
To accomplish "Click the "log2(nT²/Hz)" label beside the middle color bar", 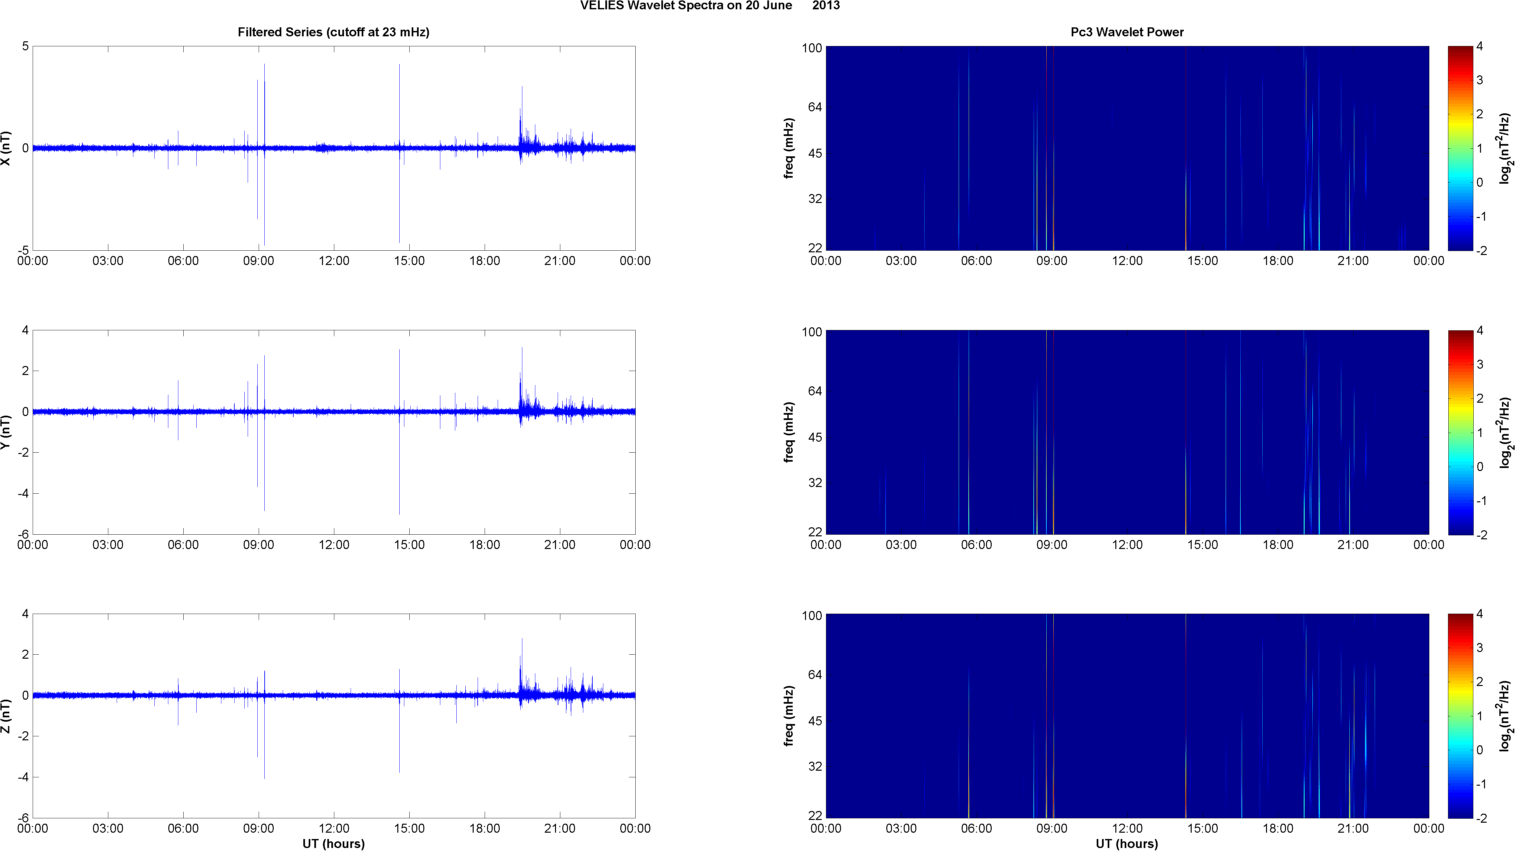I will click(1505, 432).
